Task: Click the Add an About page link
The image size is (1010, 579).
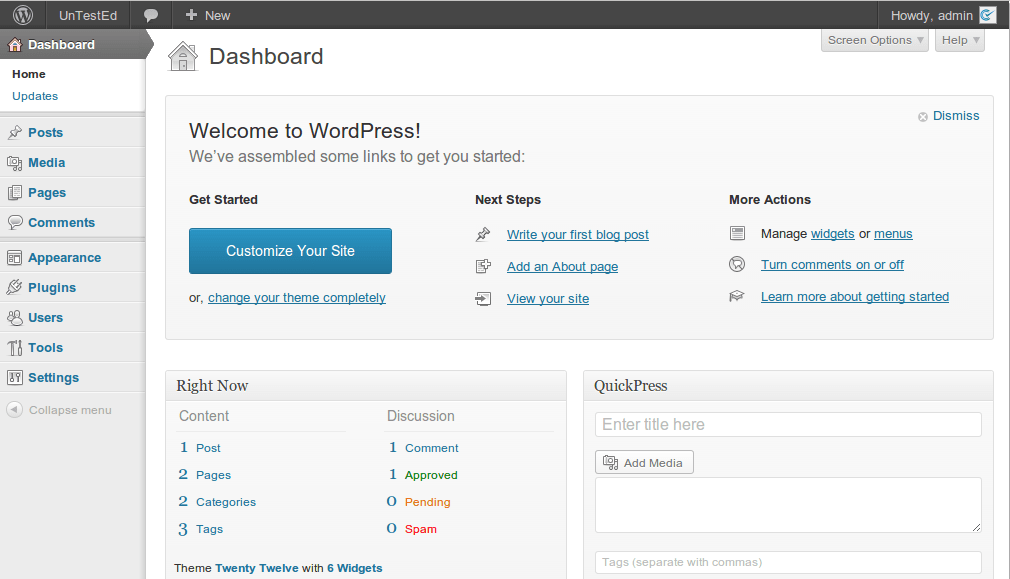Action: coord(562,267)
